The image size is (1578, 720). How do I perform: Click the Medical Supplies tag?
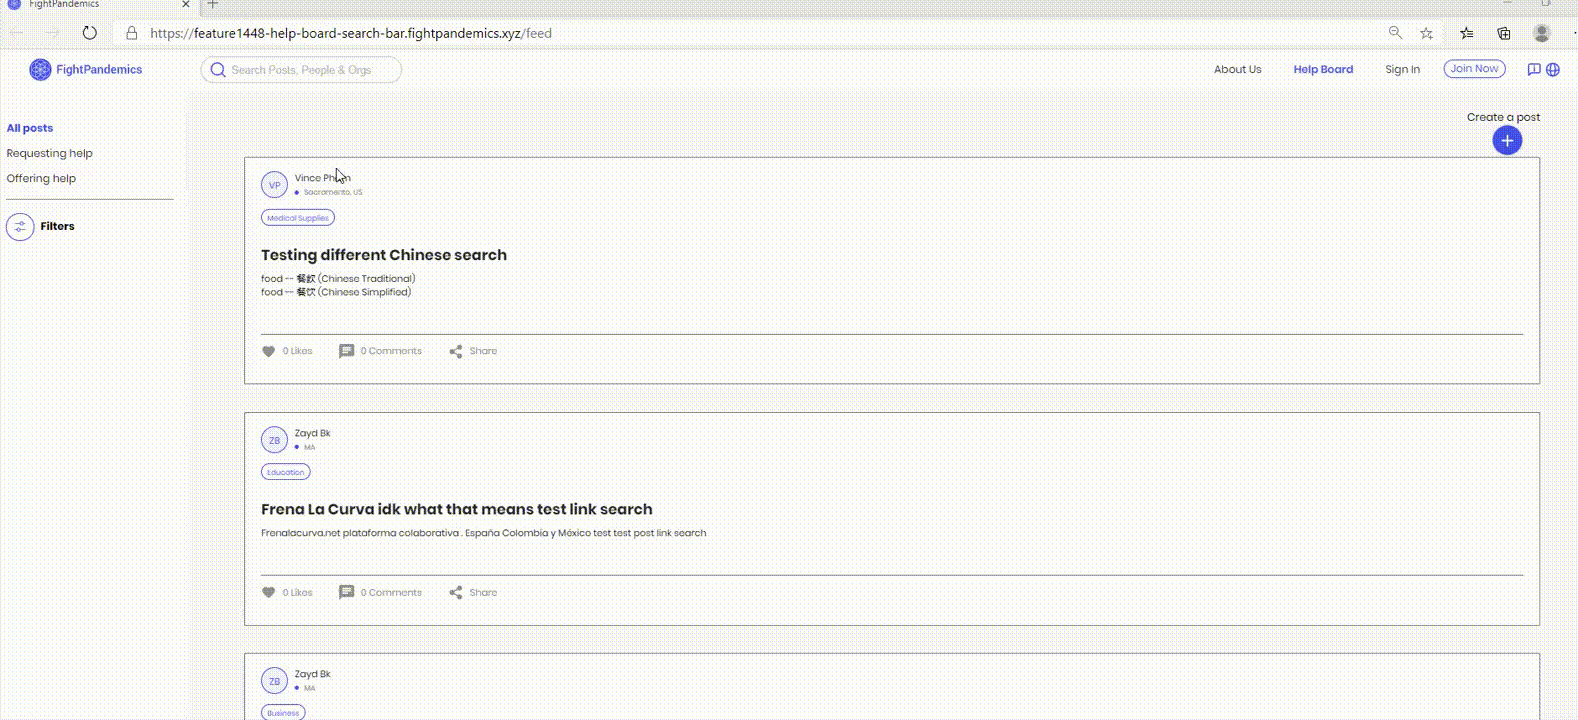(298, 218)
